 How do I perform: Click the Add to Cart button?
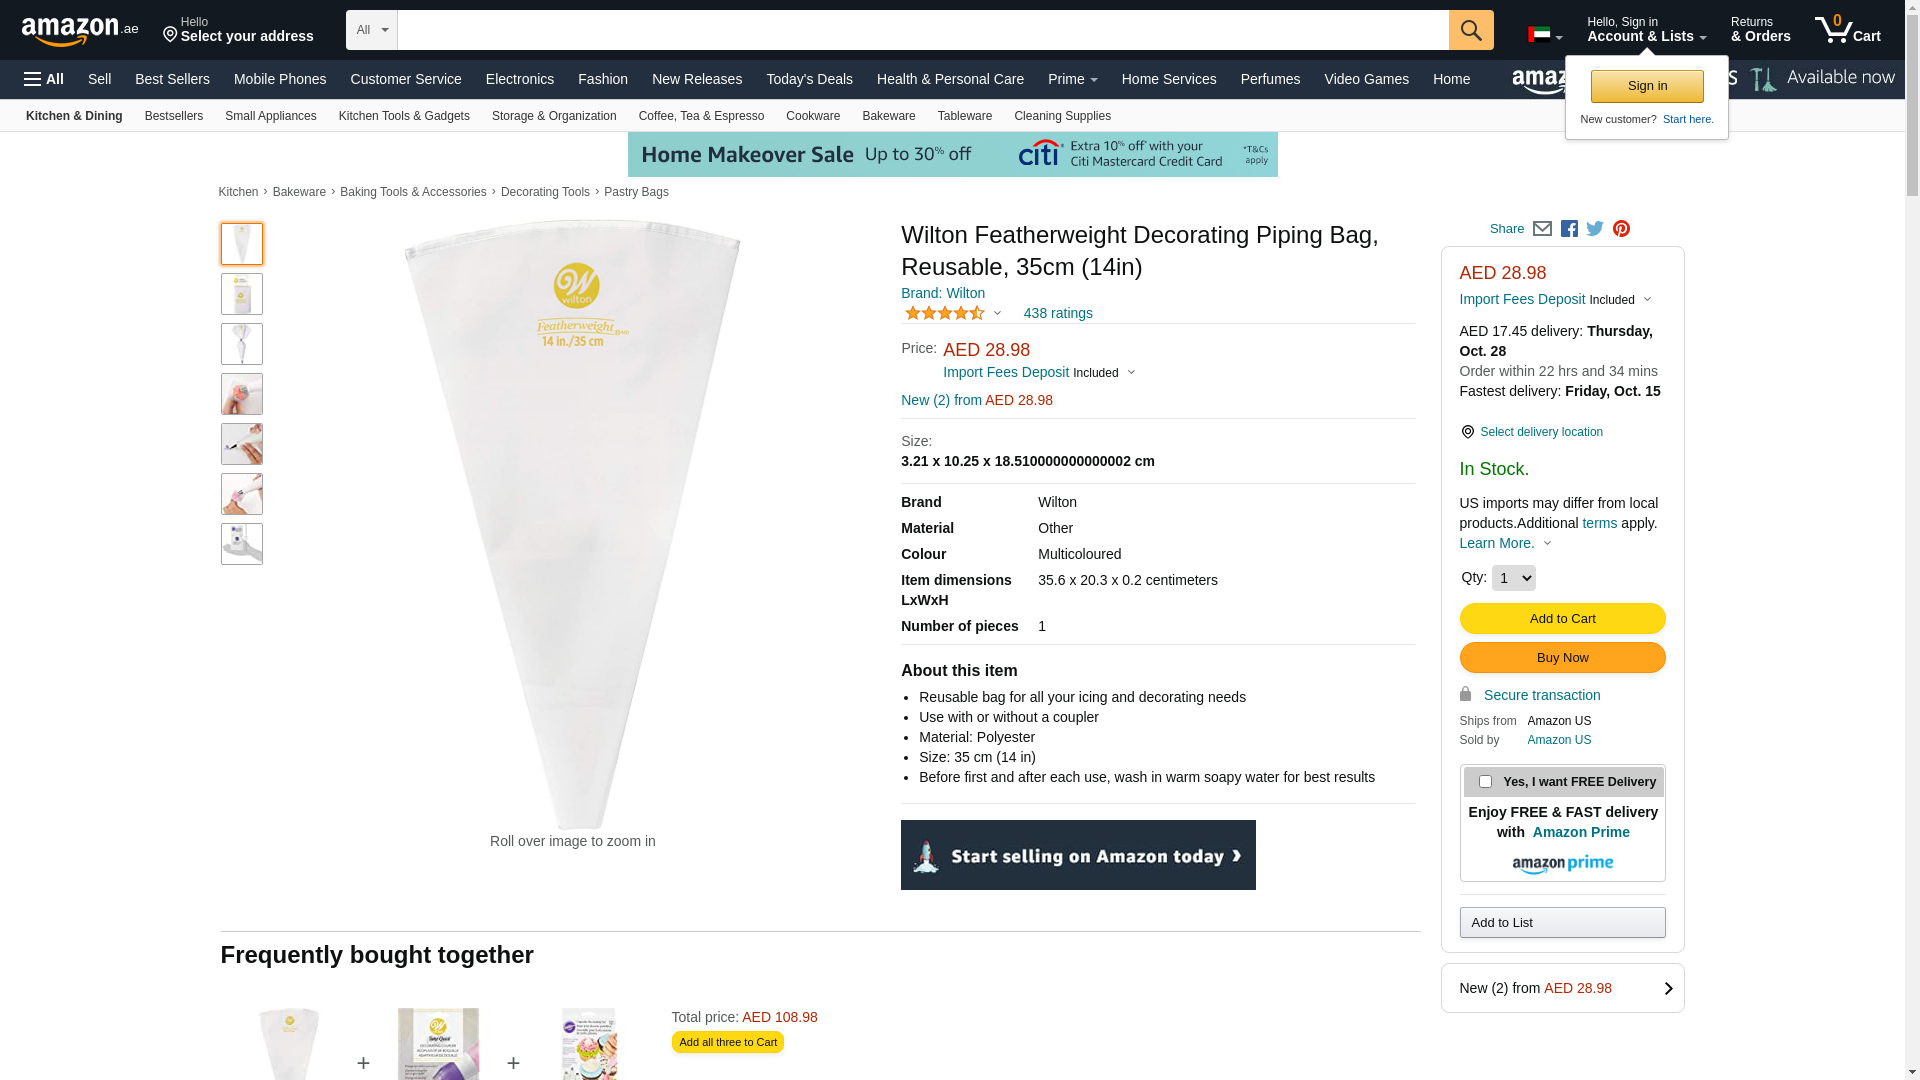tap(1562, 619)
